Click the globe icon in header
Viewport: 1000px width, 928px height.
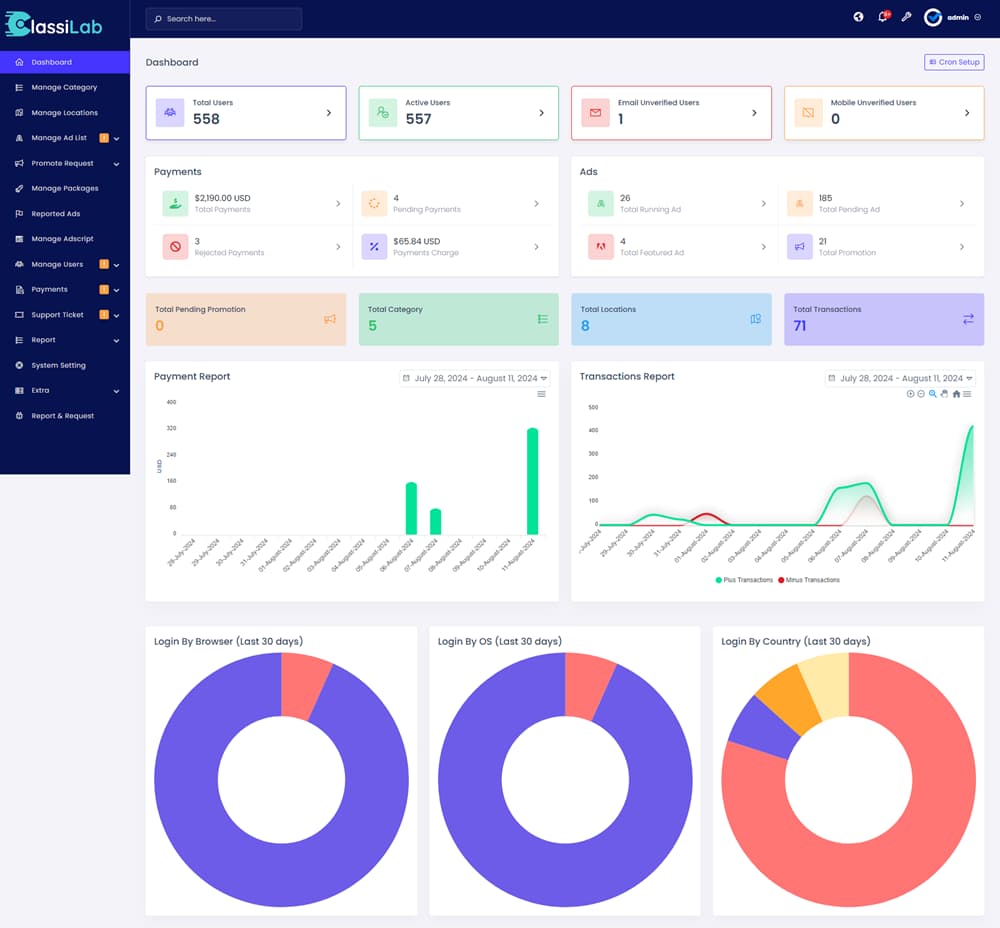(x=858, y=17)
